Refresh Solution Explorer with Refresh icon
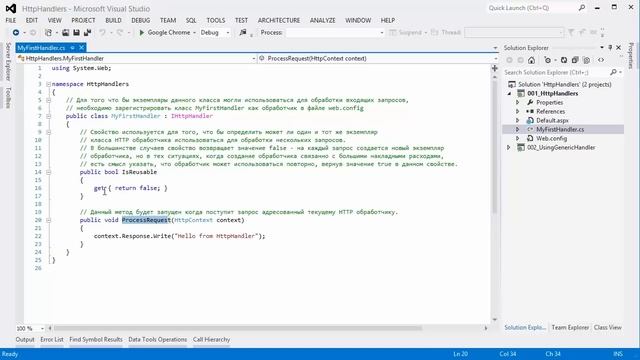The height and width of the screenshot is (360, 640). pos(564,60)
